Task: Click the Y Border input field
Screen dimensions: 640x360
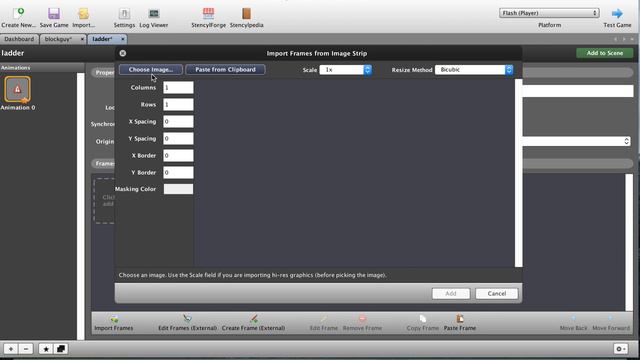Action: coord(178,172)
